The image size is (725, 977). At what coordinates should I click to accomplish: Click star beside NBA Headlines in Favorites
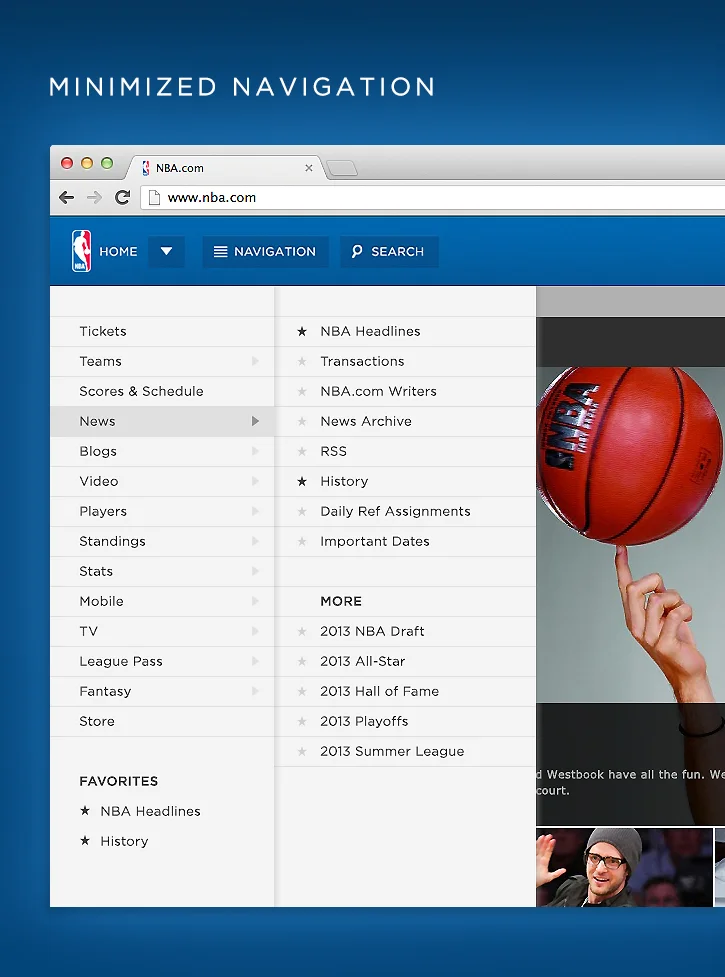coord(85,811)
